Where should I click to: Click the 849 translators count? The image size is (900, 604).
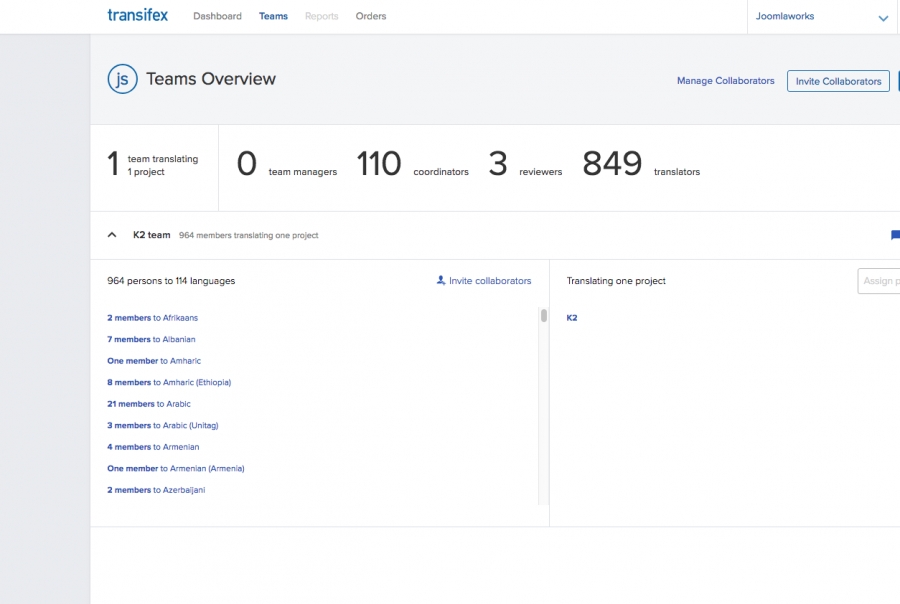click(641, 164)
